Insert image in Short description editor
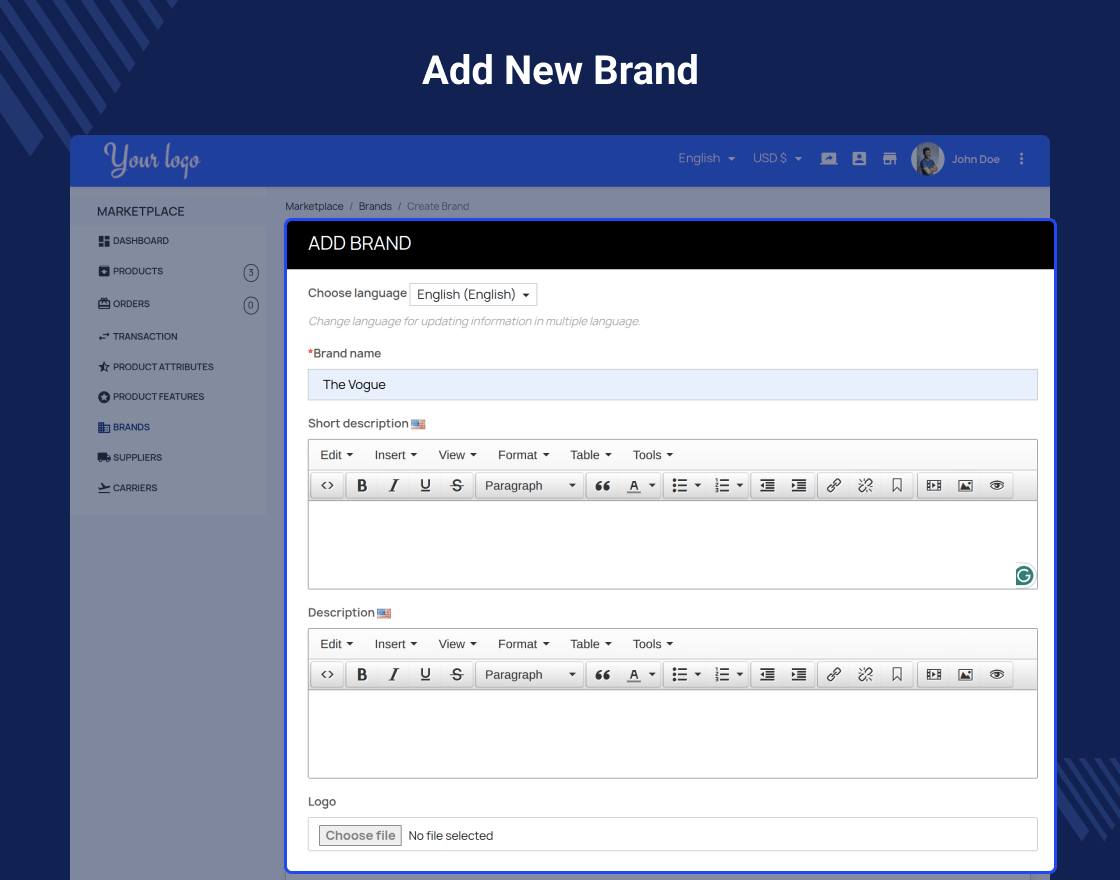 (x=965, y=486)
